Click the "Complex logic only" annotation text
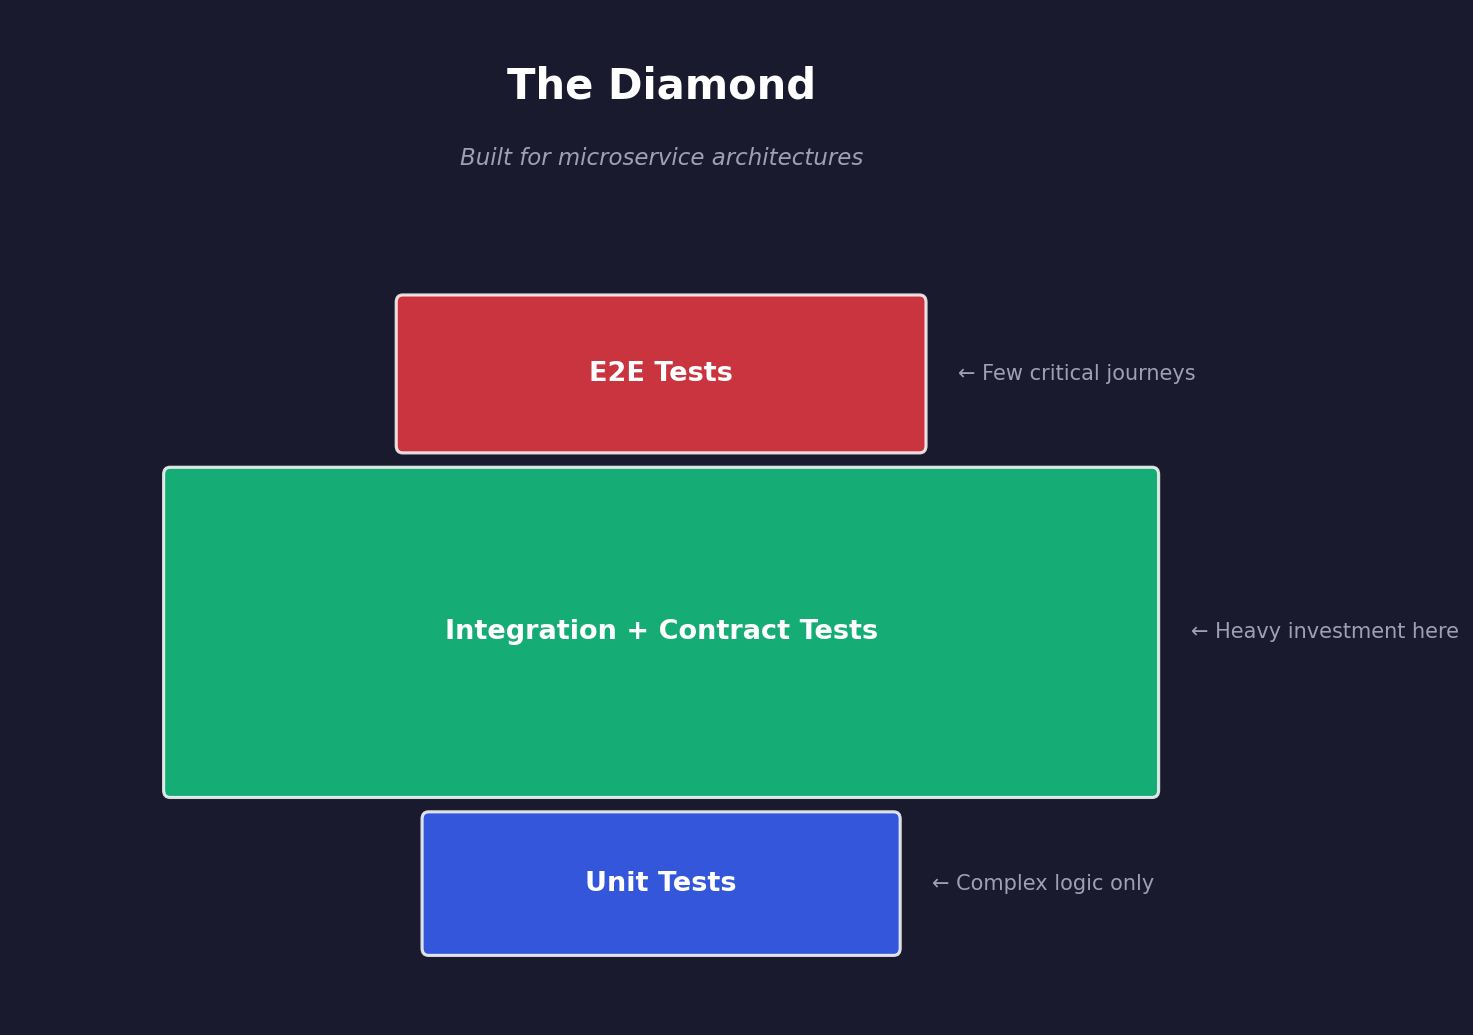 click(1054, 884)
